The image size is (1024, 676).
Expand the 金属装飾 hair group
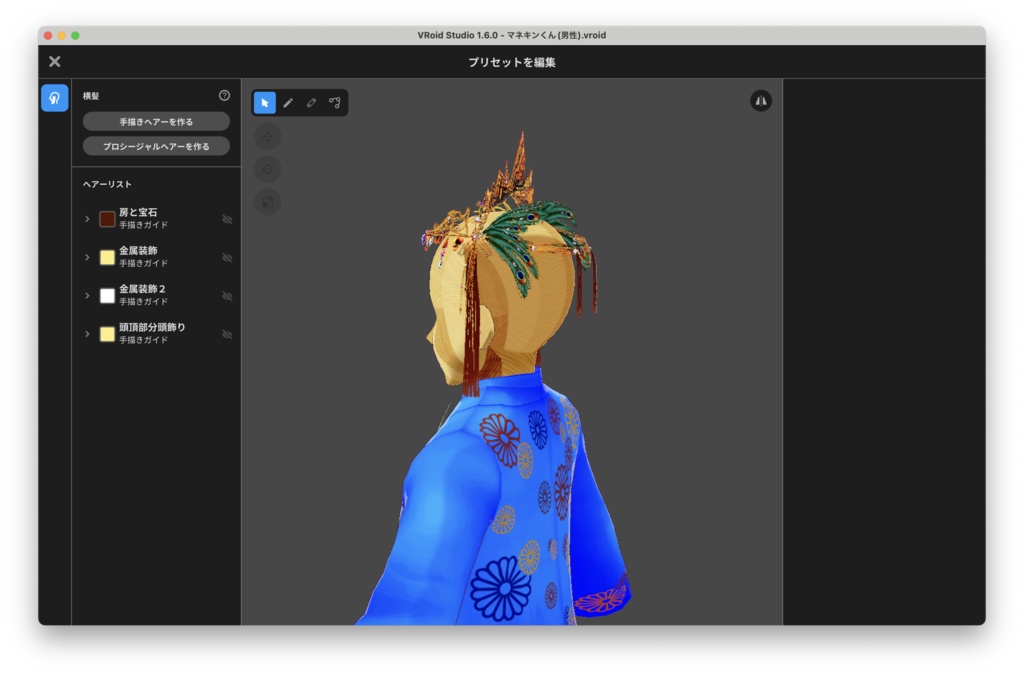point(87,257)
